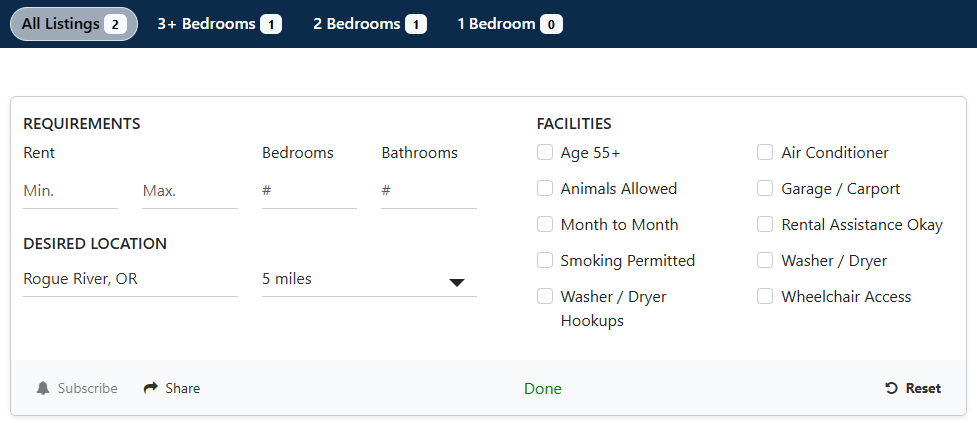Toggle the Garage / Carport checkbox
The image size is (977, 423).
765,188
